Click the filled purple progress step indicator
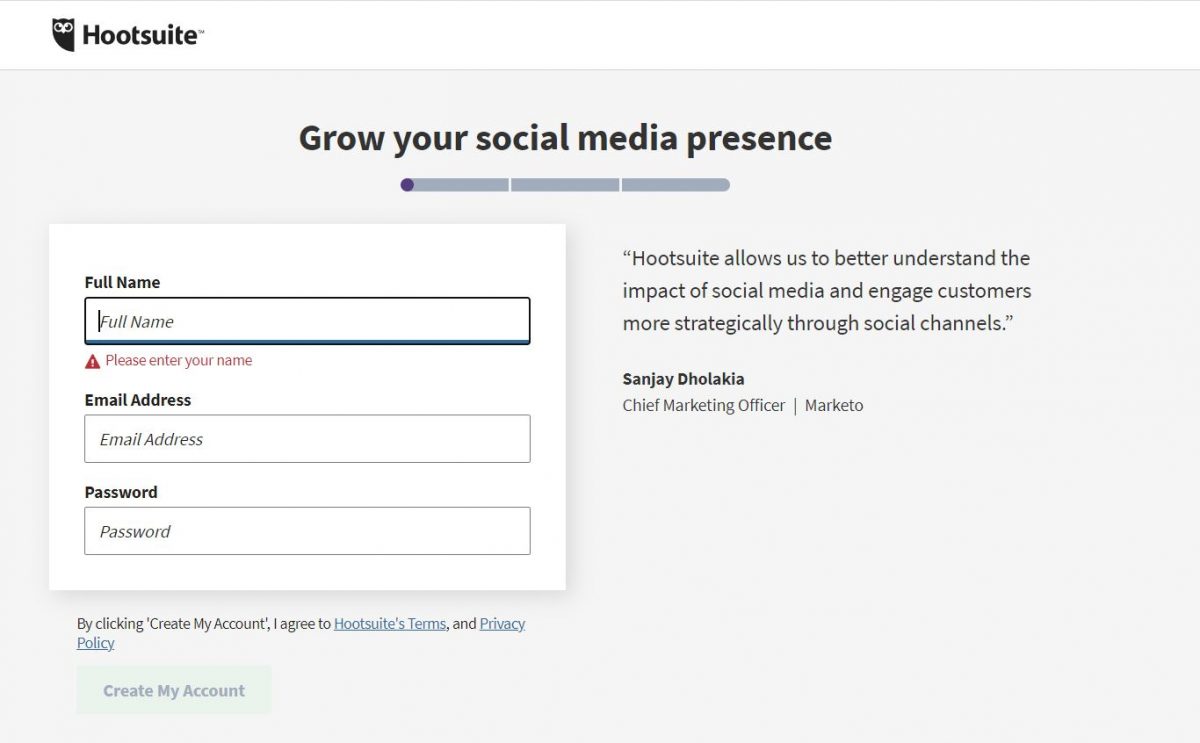The width and height of the screenshot is (1200, 743). [x=406, y=185]
